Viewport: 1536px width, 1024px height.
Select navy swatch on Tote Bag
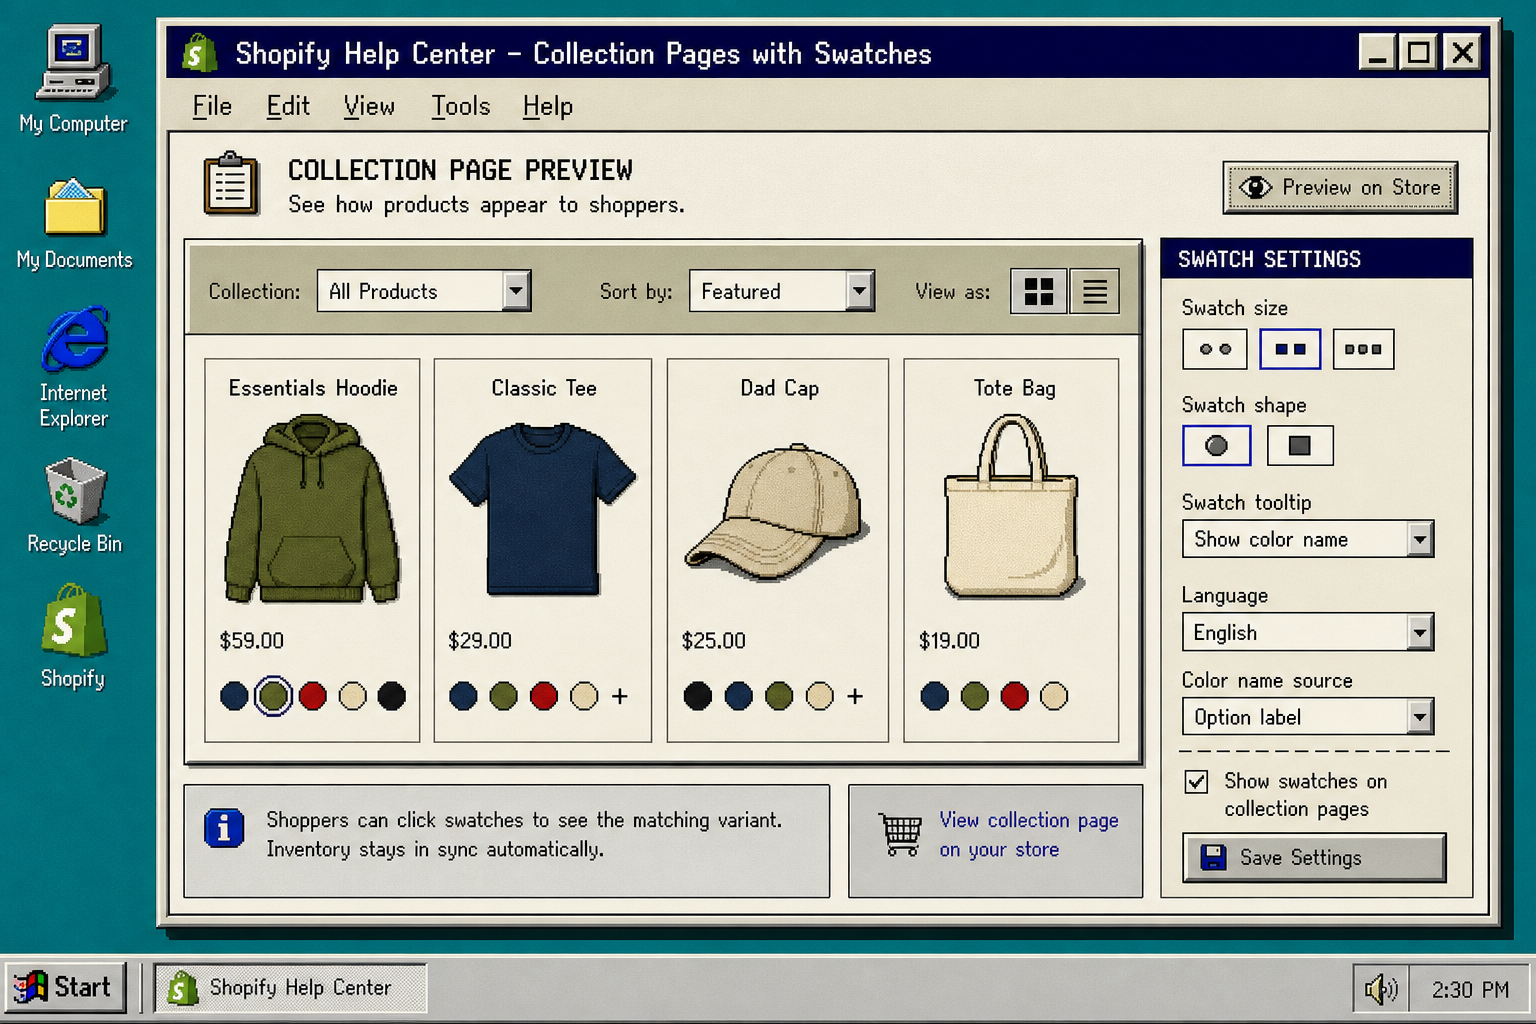(x=935, y=696)
